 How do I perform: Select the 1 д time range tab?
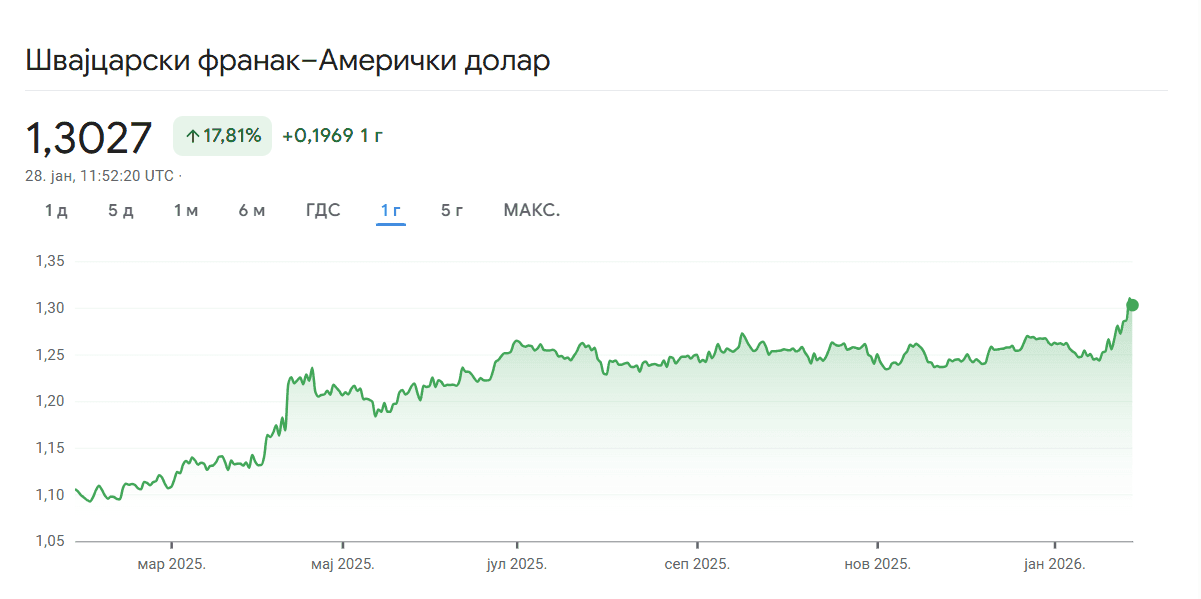[x=56, y=210]
